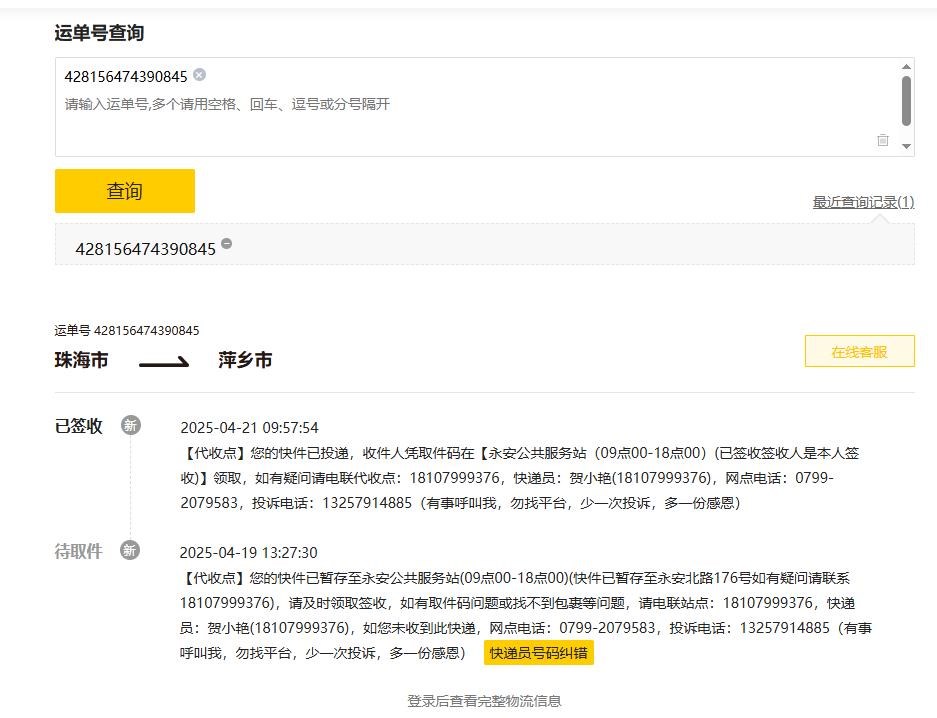Select the 已签收 status label
This screenshot has height=718, width=937.
click(78, 426)
